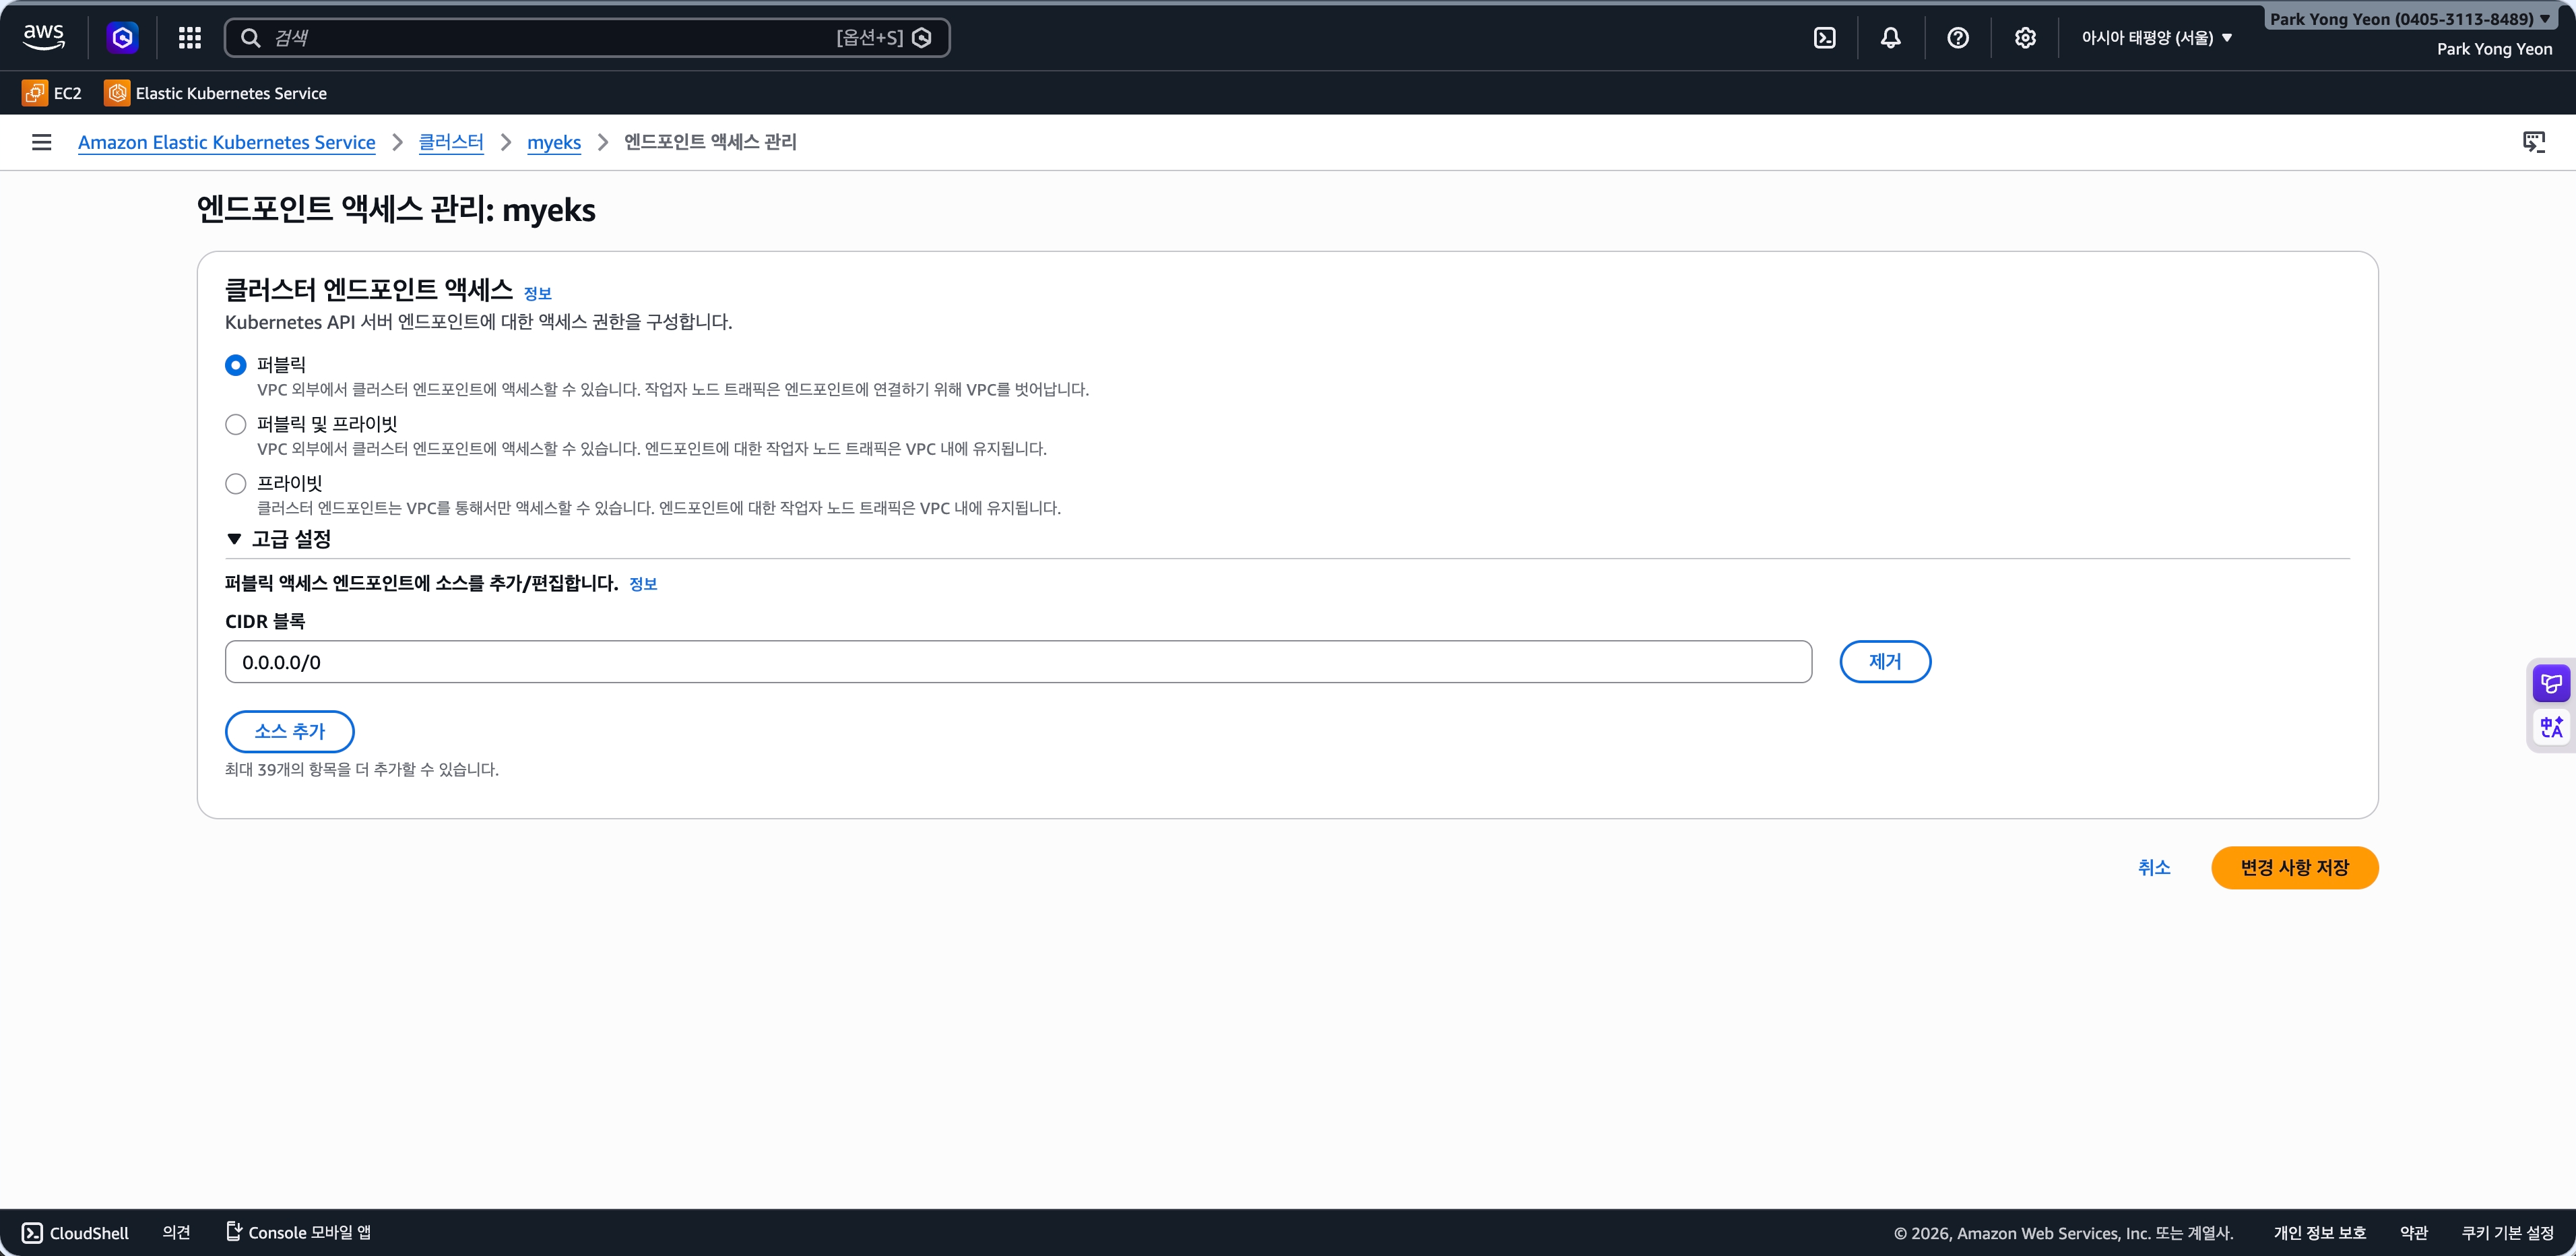
Task: Click the AWS logo home icon
Action: pos(44,37)
